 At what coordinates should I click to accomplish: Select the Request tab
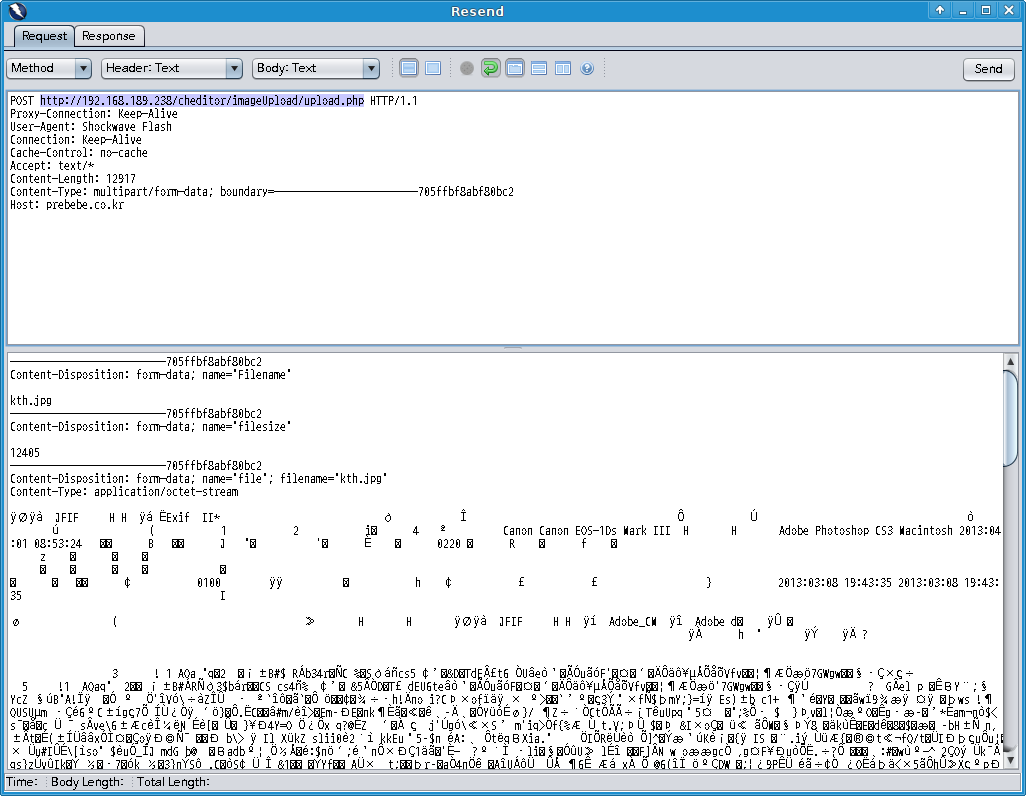[44, 36]
